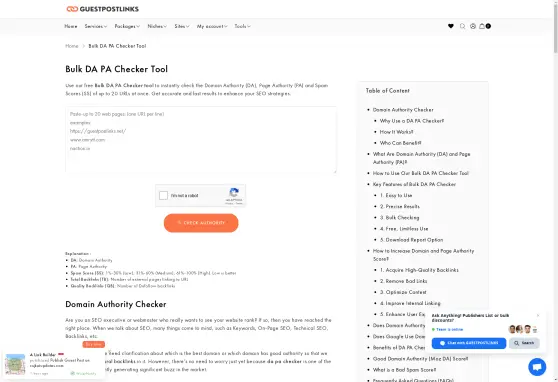Go to the Home menu item

pyautogui.click(x=70, y=26)
